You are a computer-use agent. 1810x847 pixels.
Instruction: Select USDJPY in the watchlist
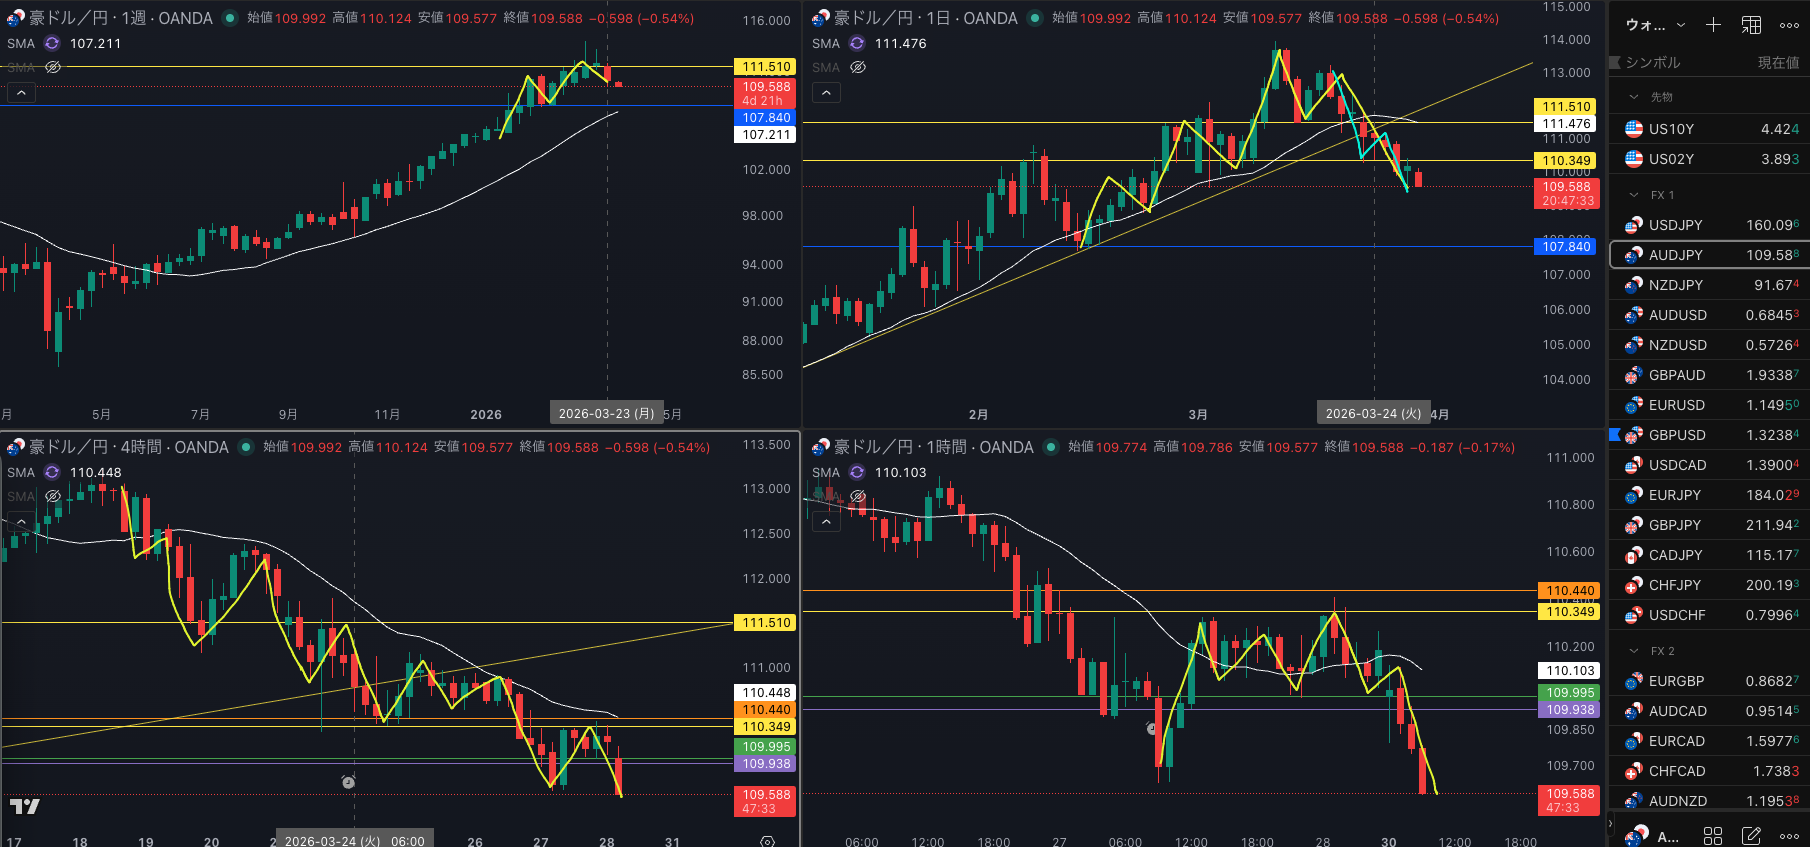pyautogui.click(x=1675, y=225)
